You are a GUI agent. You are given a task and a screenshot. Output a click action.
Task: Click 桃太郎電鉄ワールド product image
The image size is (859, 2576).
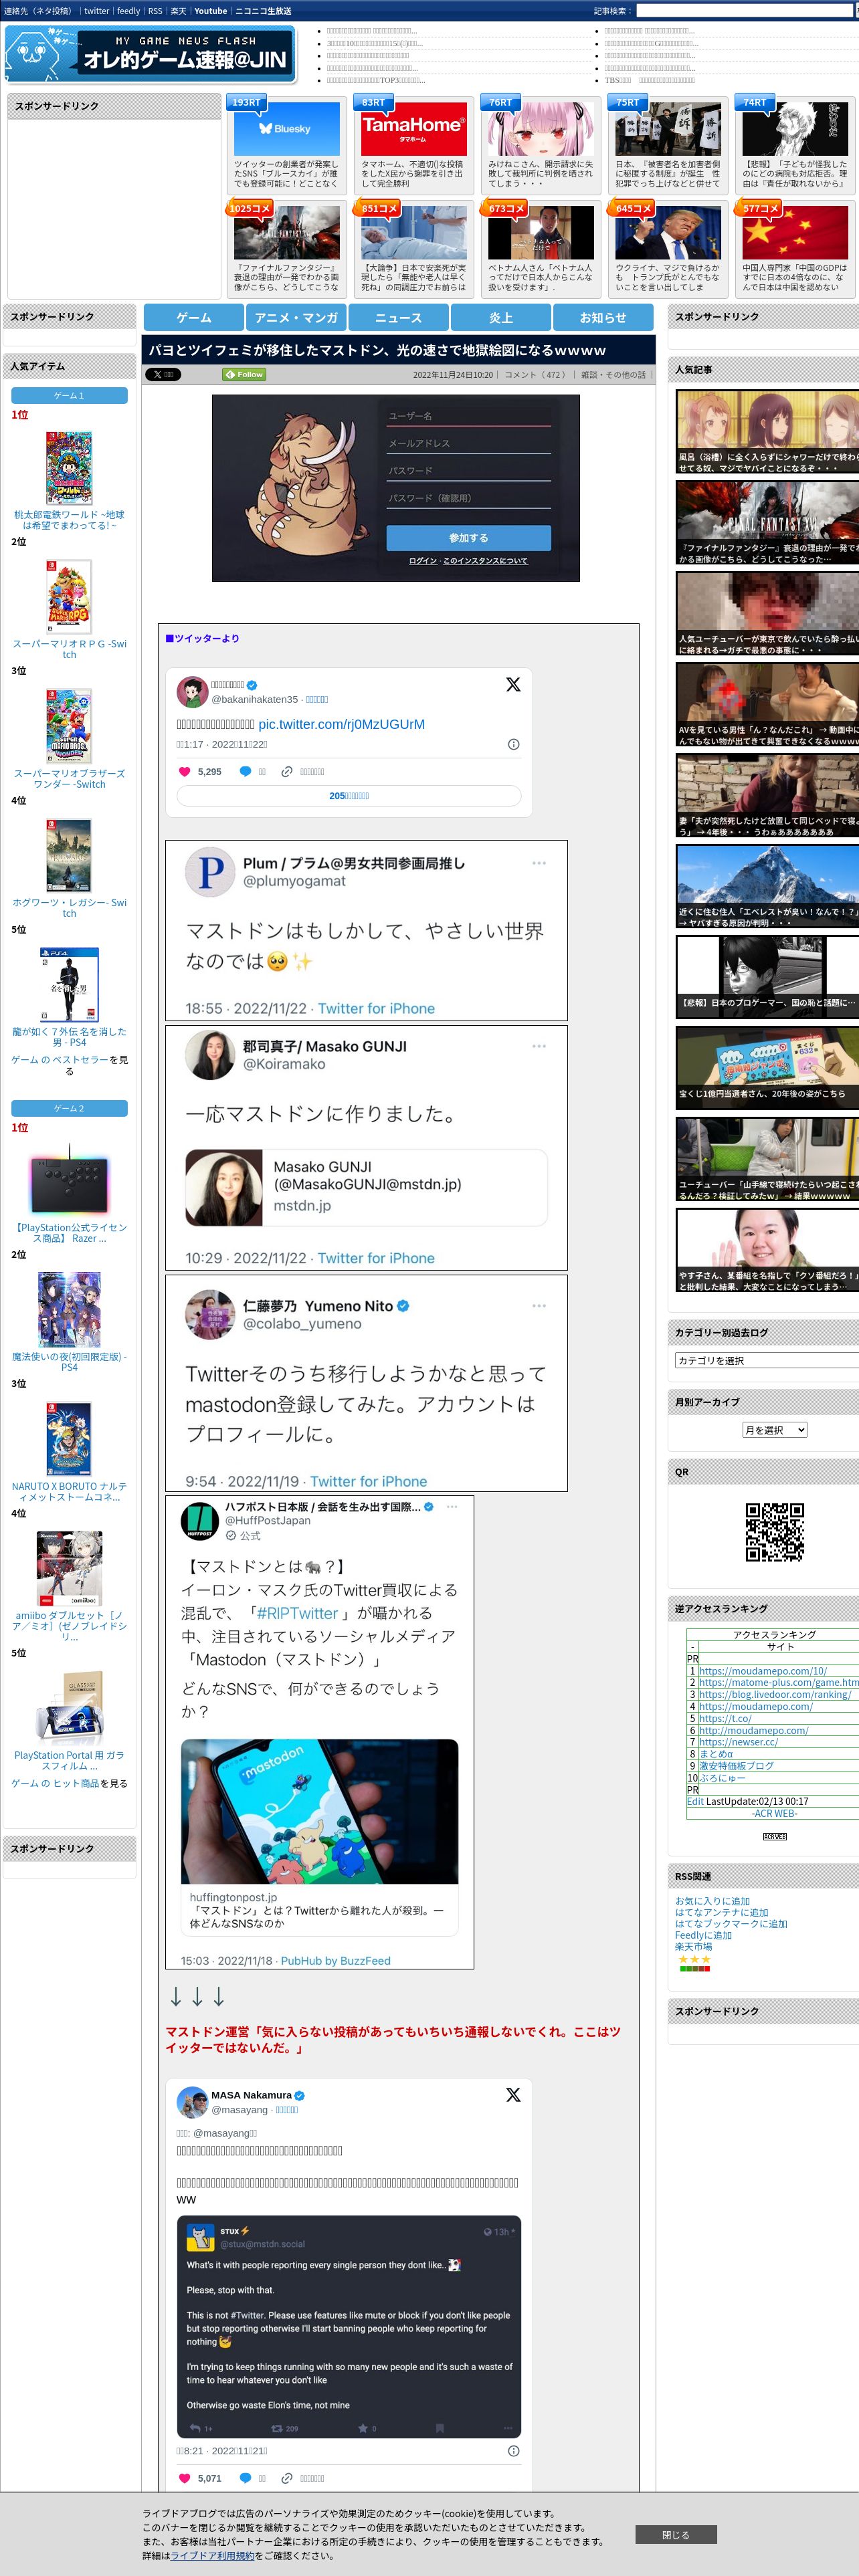(x=69, y=468)
